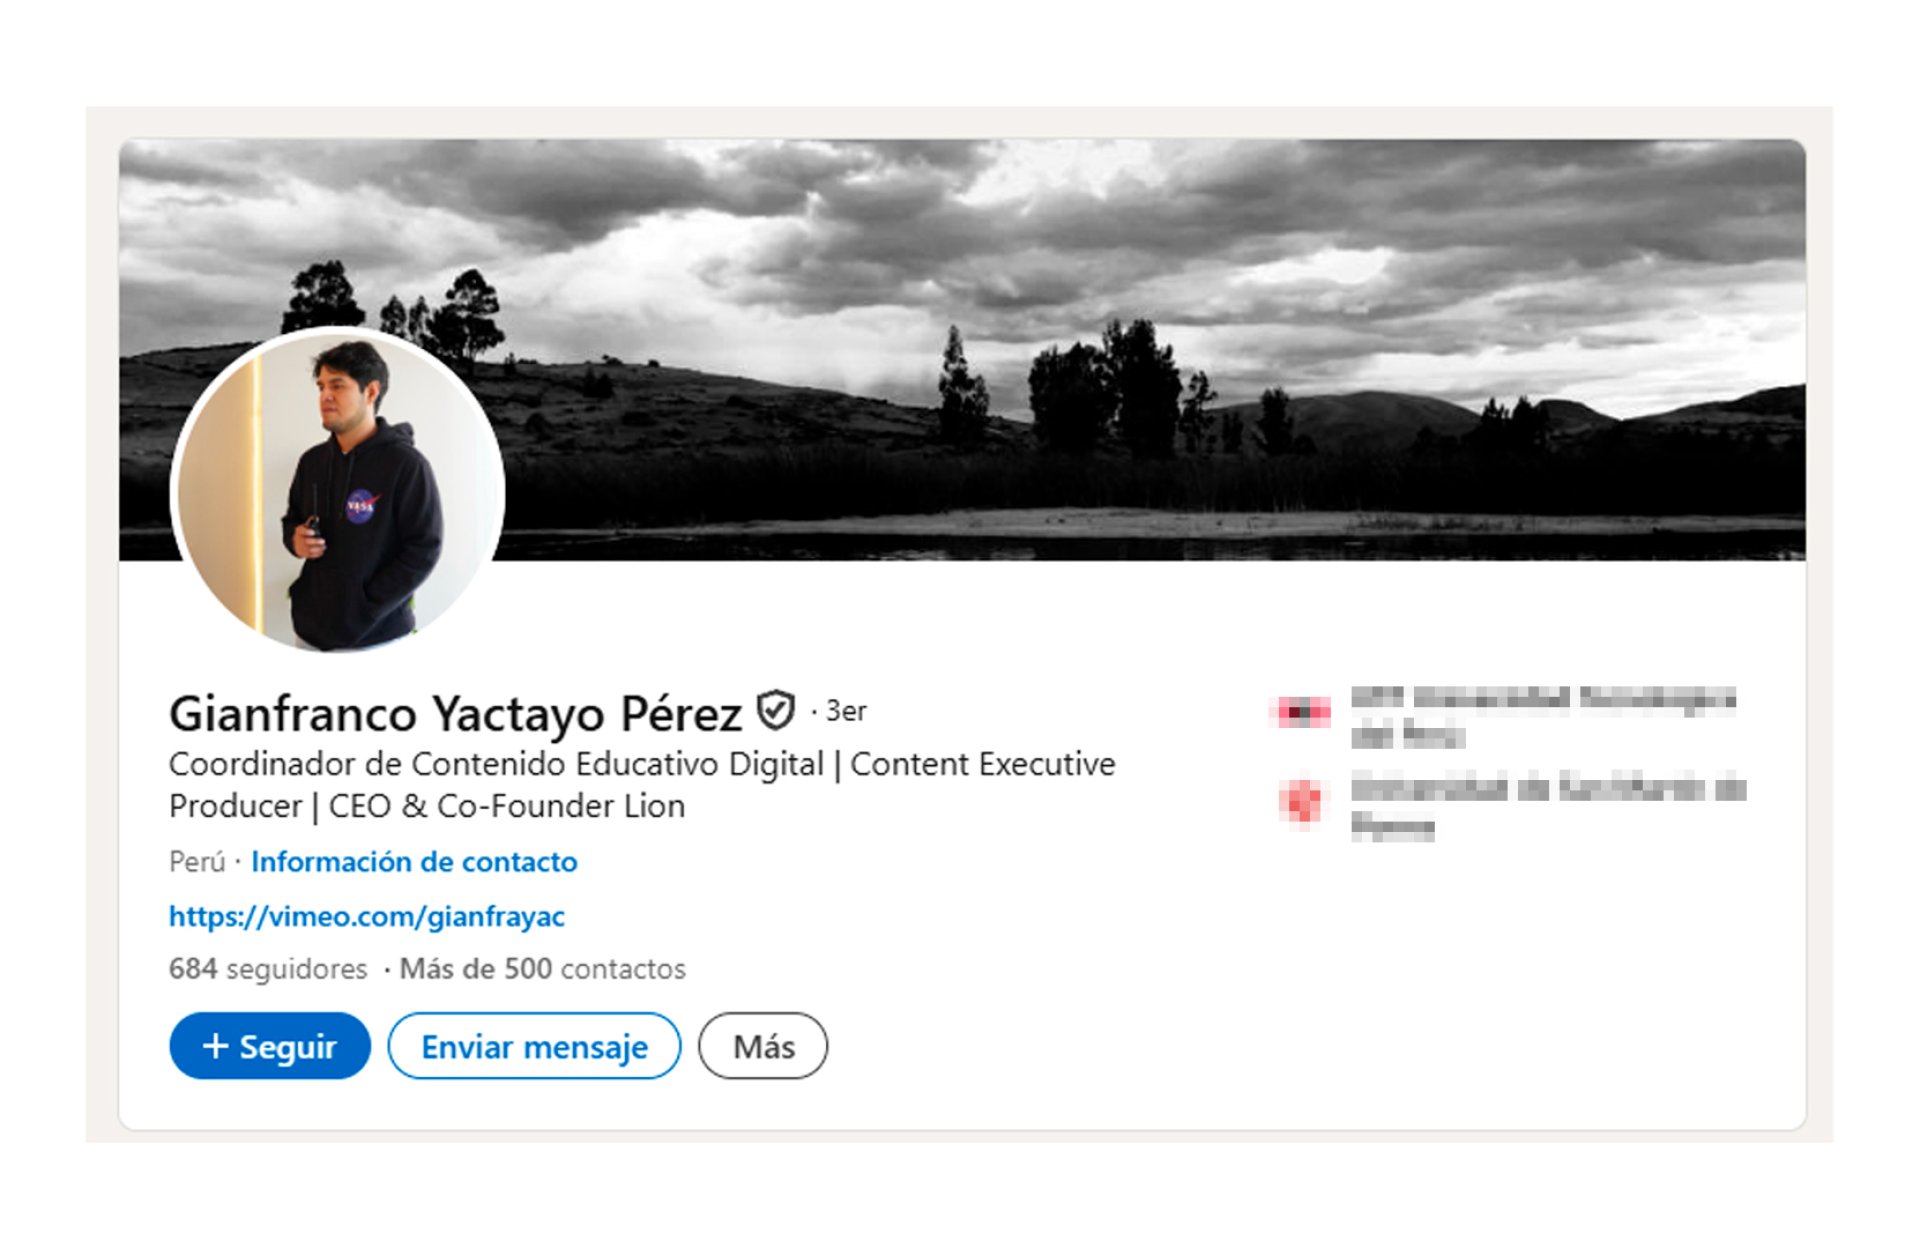1920x1248 pixels.
Task: Click CEO & Co-Founder Lion in headline
Action: (x=507, y=806)
